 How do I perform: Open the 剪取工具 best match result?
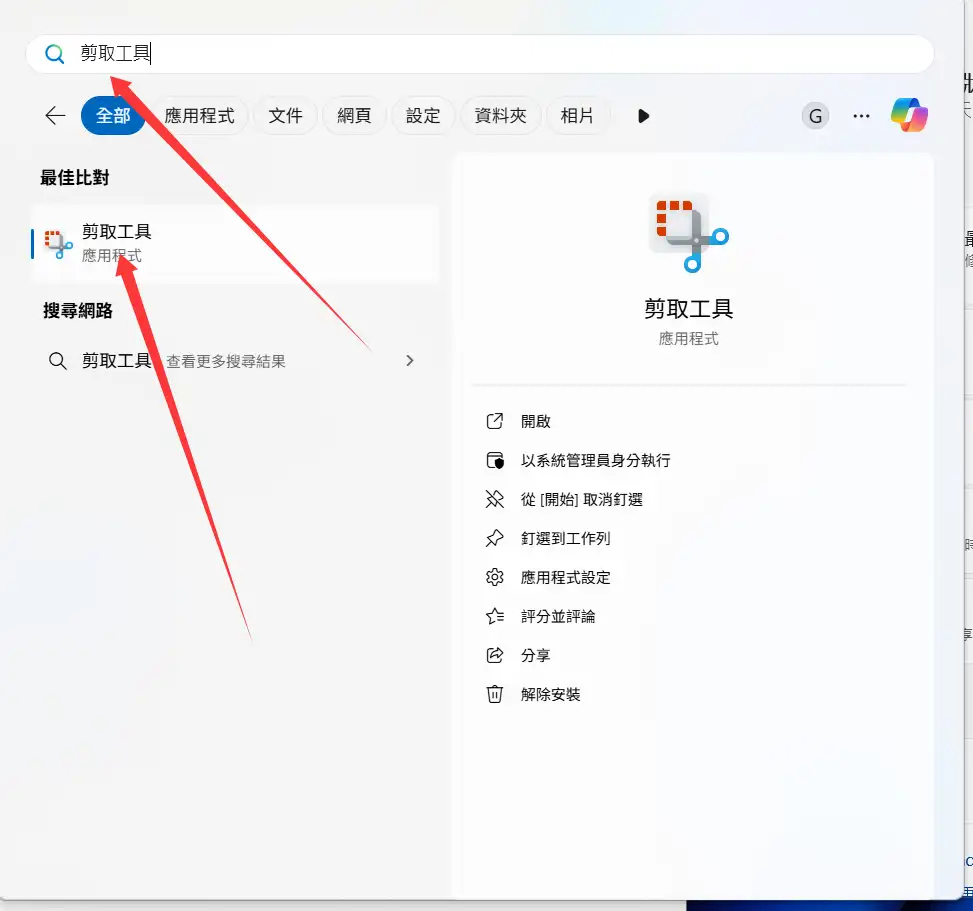[x=236, y=243]
